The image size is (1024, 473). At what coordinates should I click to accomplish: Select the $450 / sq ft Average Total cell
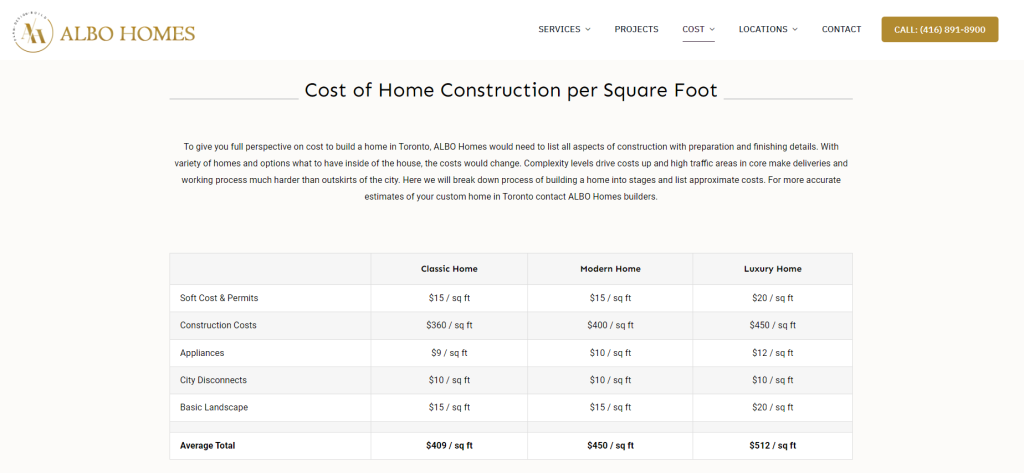[x=610, y=446]
